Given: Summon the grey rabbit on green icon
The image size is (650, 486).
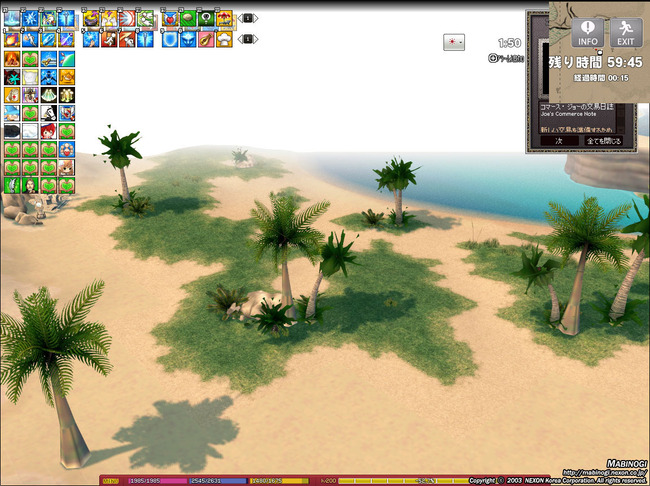Looking at the screenshot, I should (12, 185).
